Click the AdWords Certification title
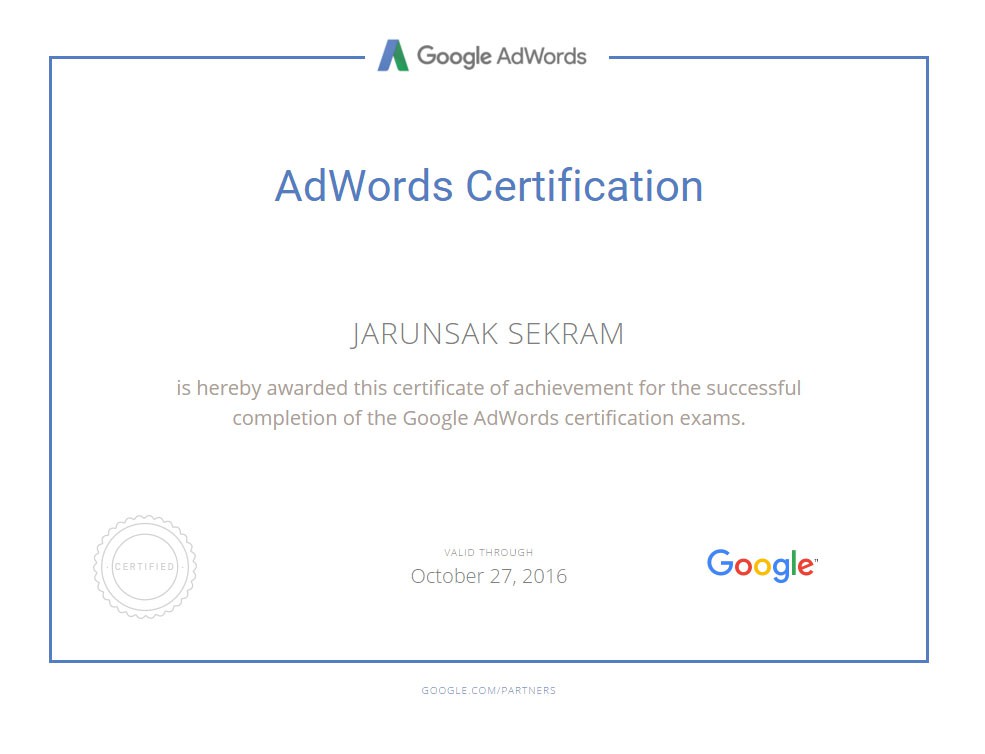Screen dimensions: 985x754 [489, 186]
